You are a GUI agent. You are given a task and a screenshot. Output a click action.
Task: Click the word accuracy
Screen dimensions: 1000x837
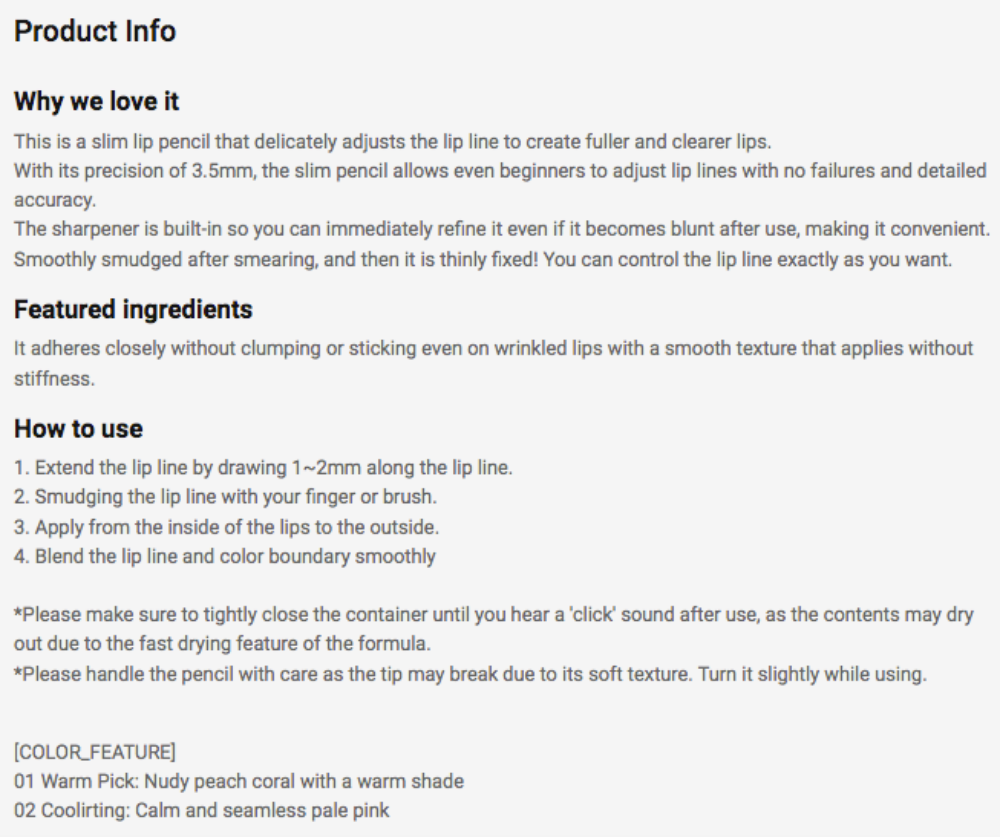pyautogui.click(x=55, y=200)
